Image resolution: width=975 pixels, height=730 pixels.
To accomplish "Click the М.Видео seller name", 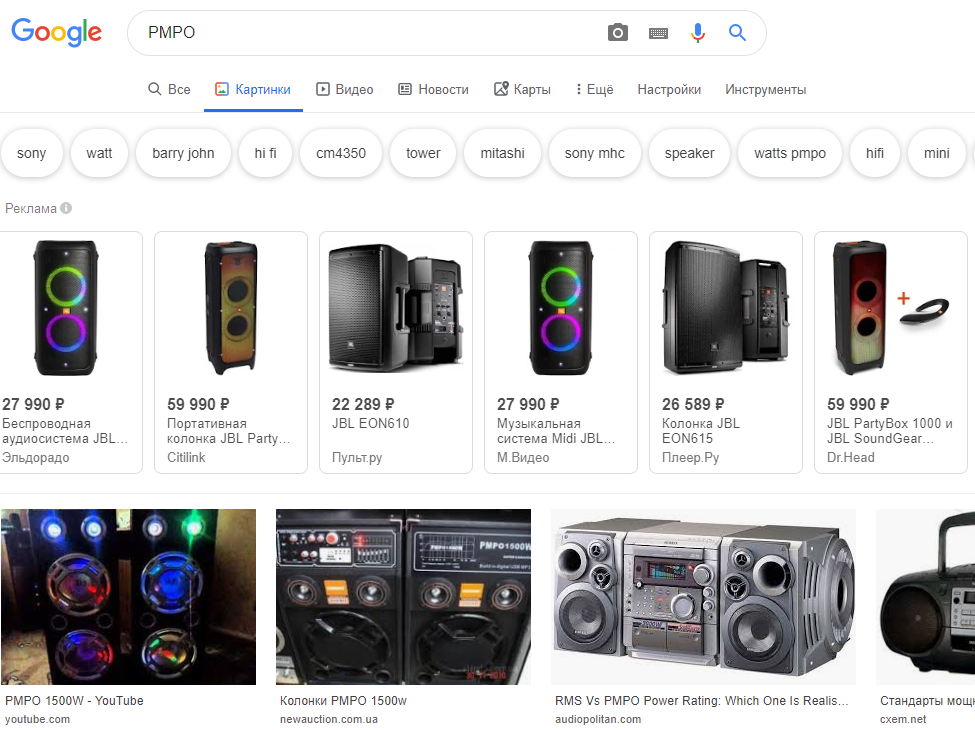I will pos(523,458).
